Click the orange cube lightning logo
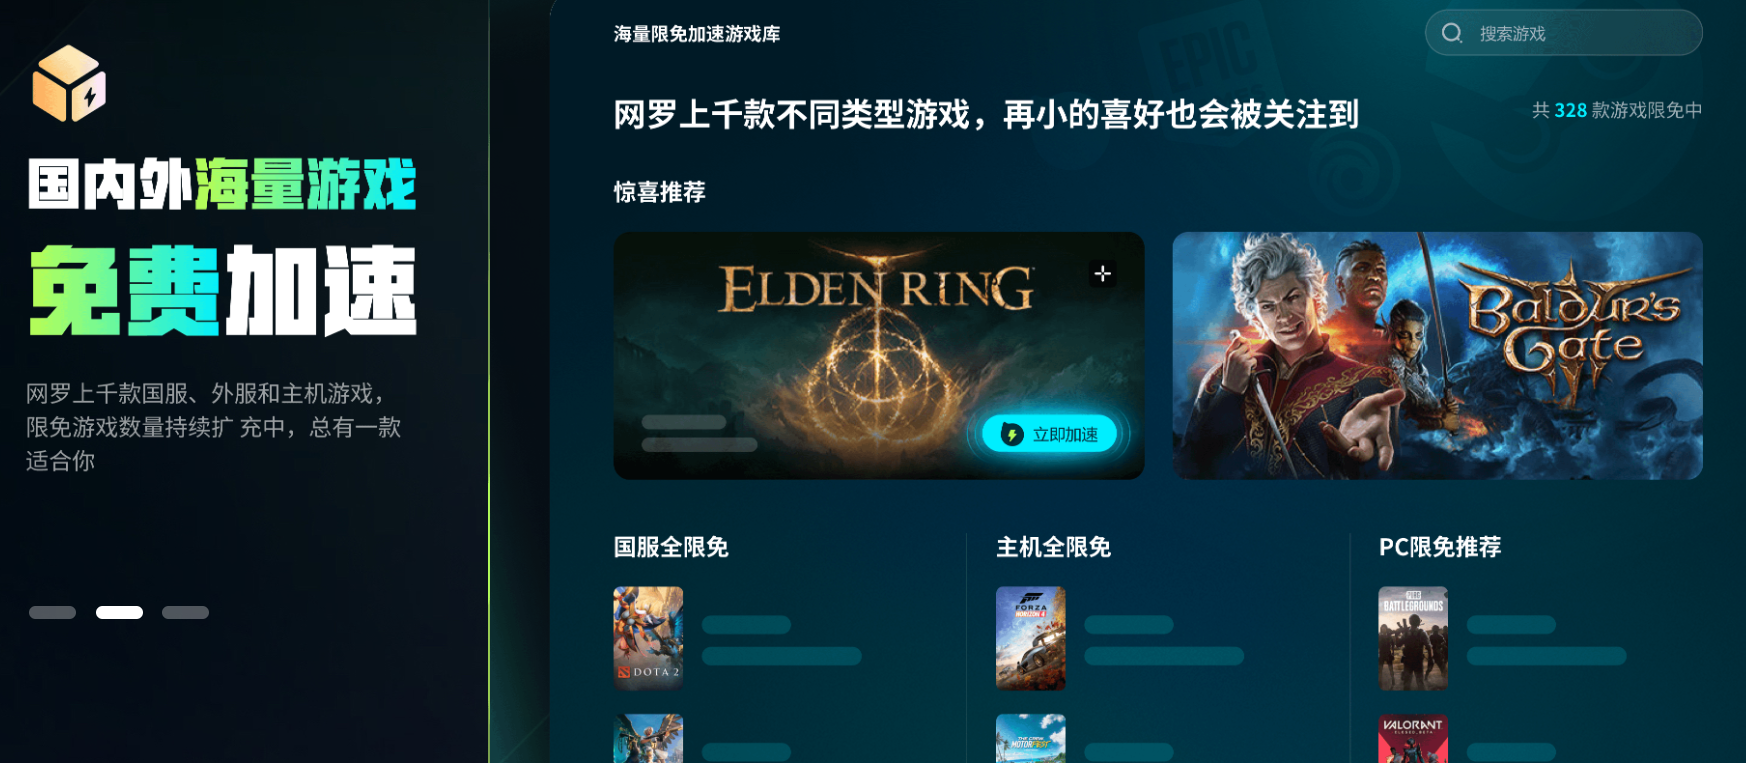 [69, 83]
